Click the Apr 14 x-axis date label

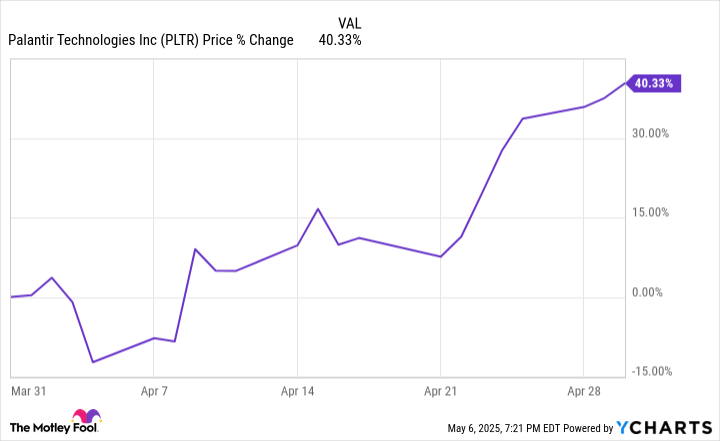297,394
